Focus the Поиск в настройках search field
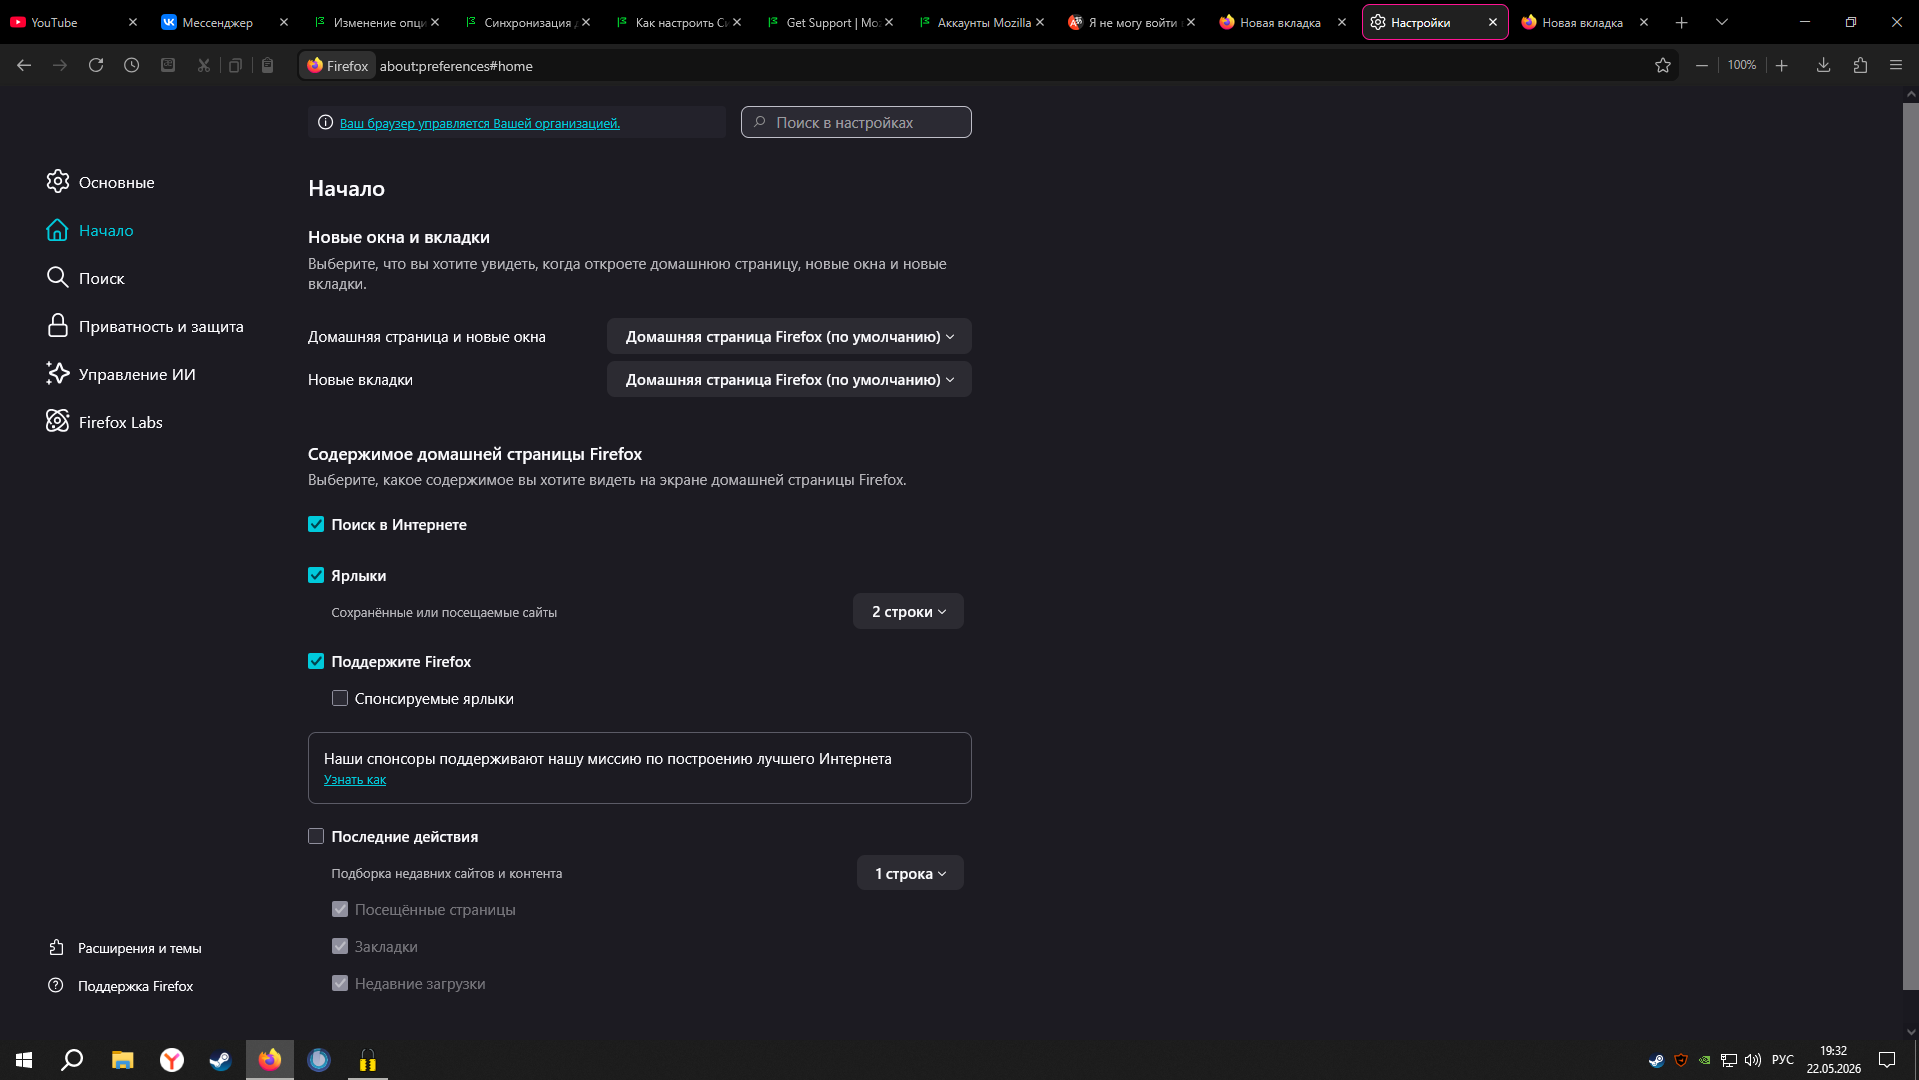 (x=856, y=122)
